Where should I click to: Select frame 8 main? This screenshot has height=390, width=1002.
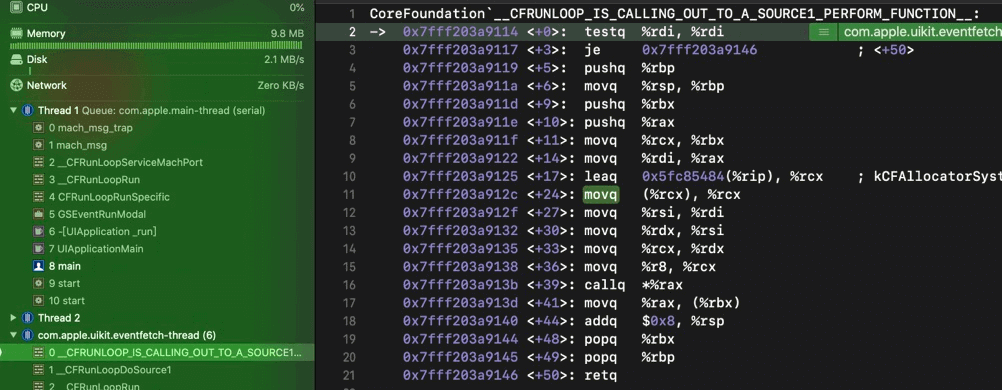(157, 266)
